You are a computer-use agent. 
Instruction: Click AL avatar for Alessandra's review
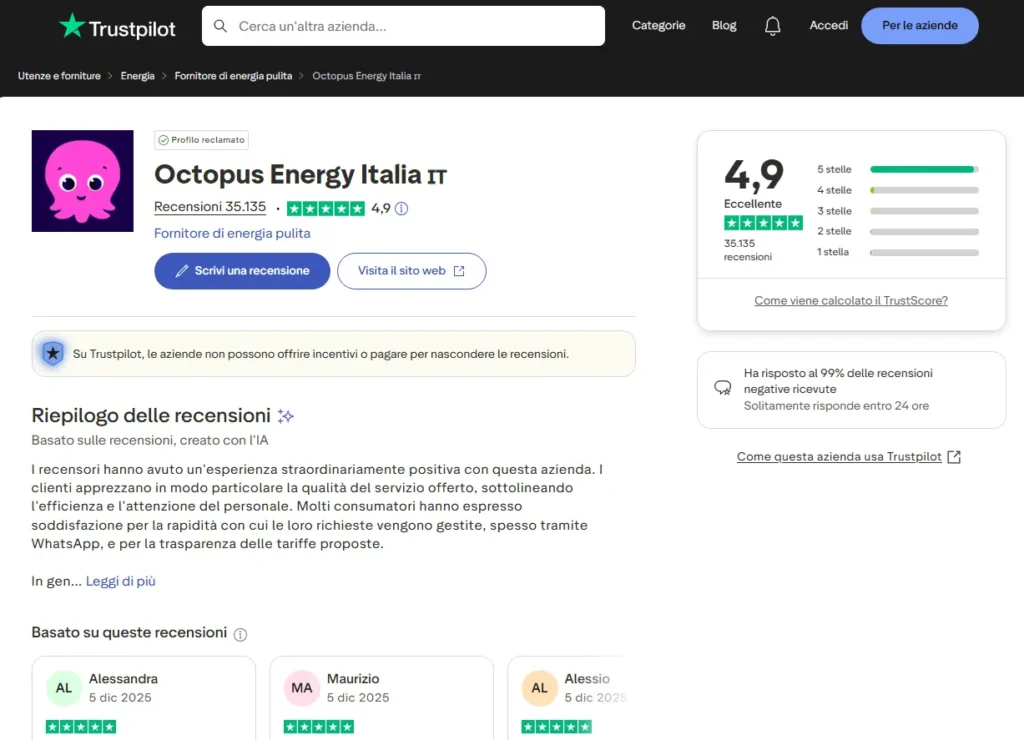tap(64, 688)
